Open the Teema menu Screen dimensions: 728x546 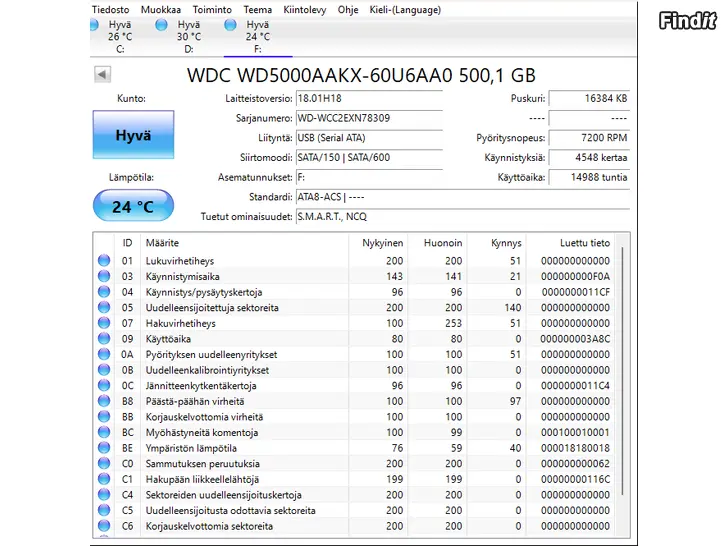point(257,9)
